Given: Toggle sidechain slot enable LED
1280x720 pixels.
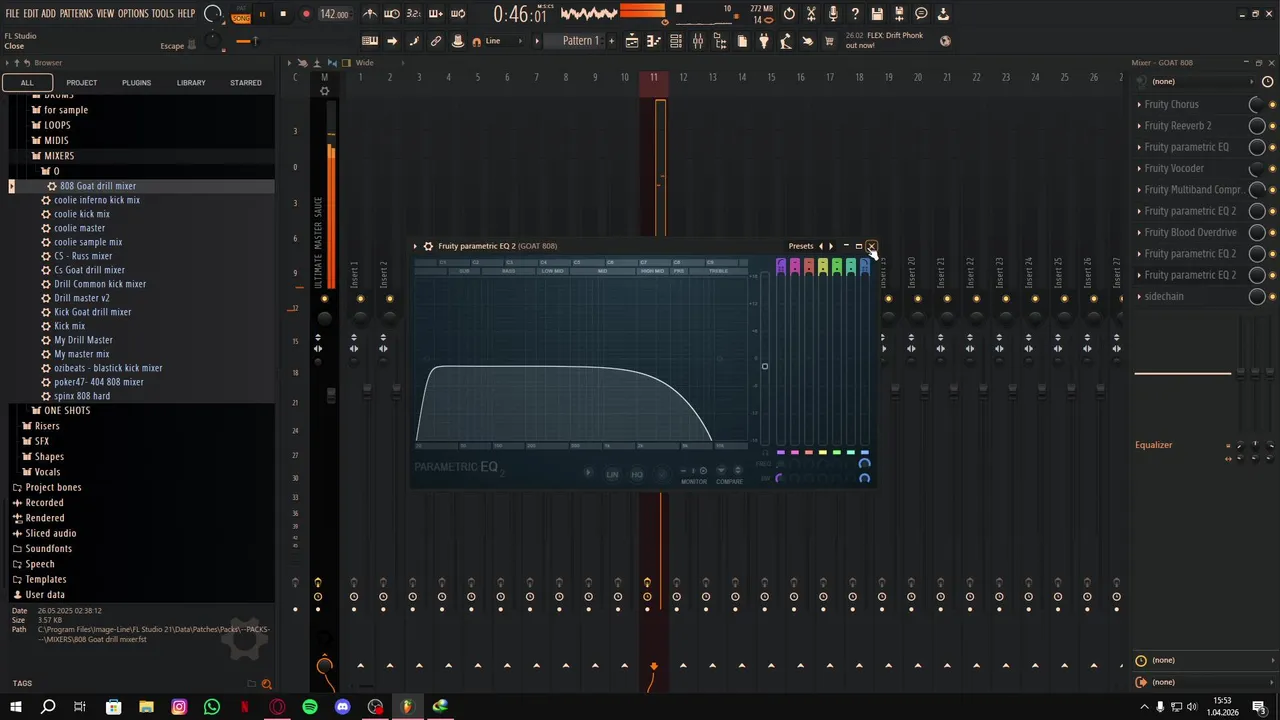Looking at the screenshot, I should (x=1272, y=297).
